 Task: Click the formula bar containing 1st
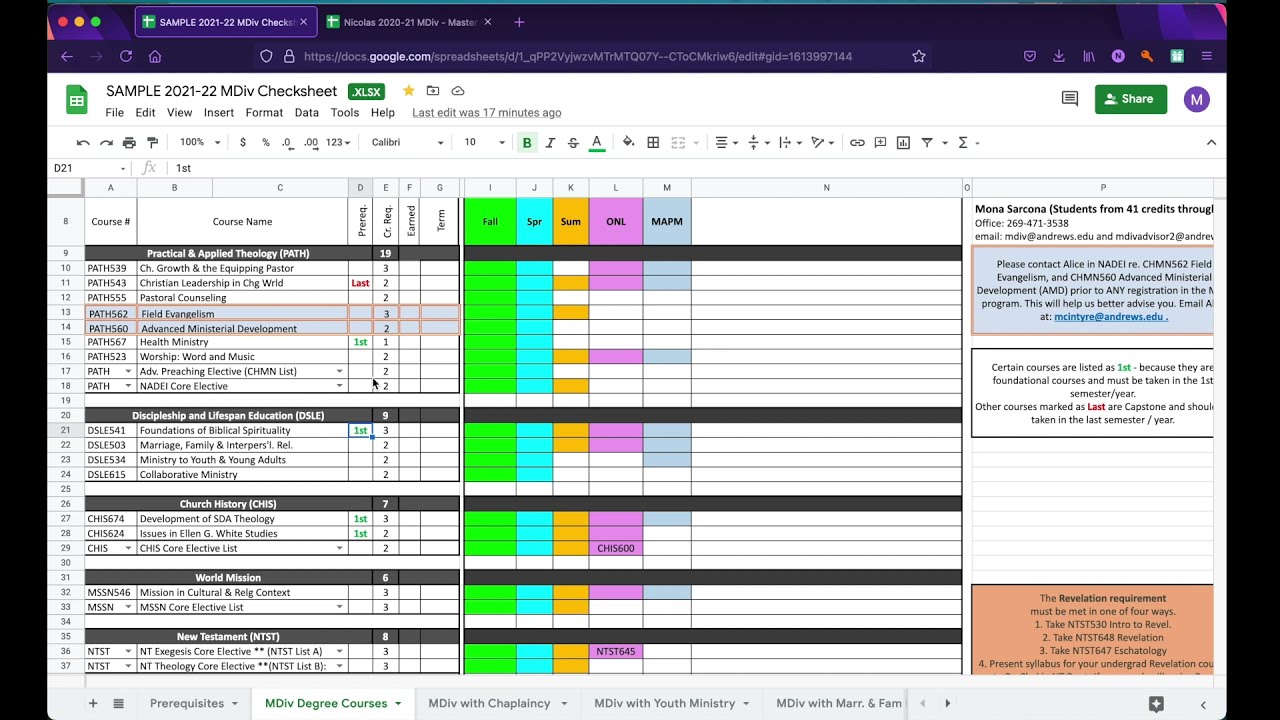[690, 168]
